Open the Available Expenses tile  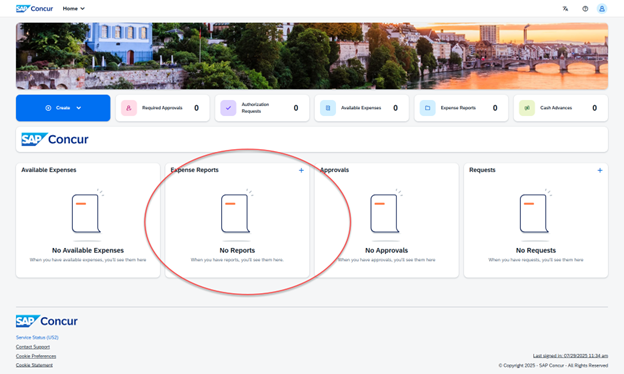tap(362, 108)
